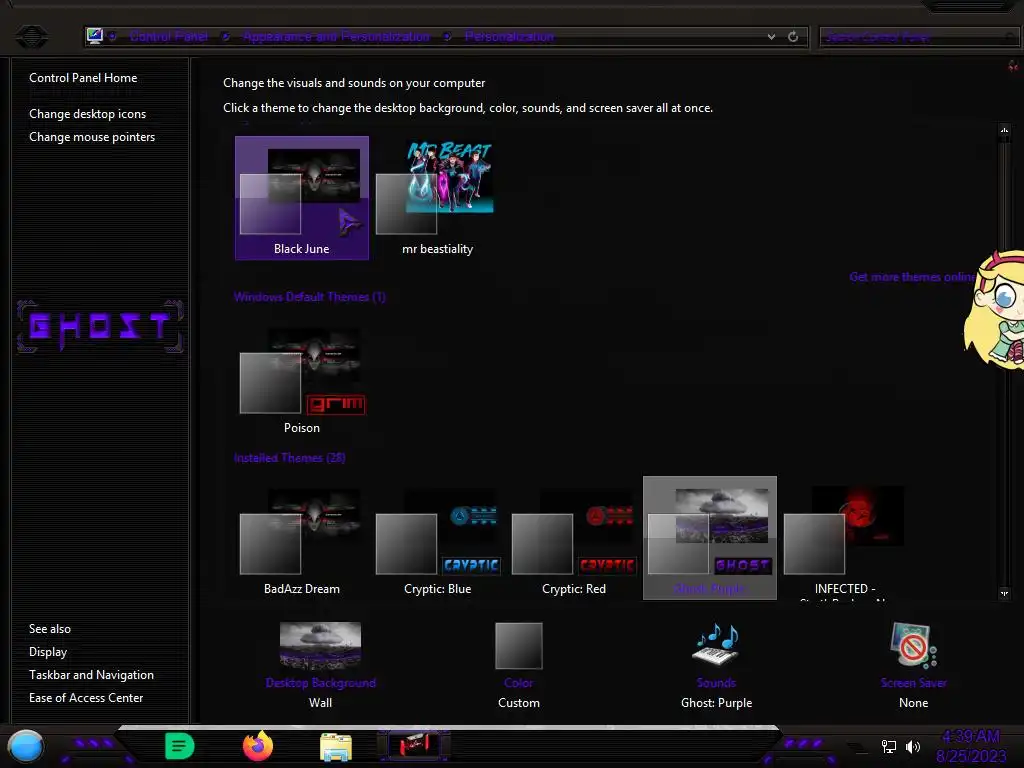Select the Ghost: Purple theme

(710, 538)
